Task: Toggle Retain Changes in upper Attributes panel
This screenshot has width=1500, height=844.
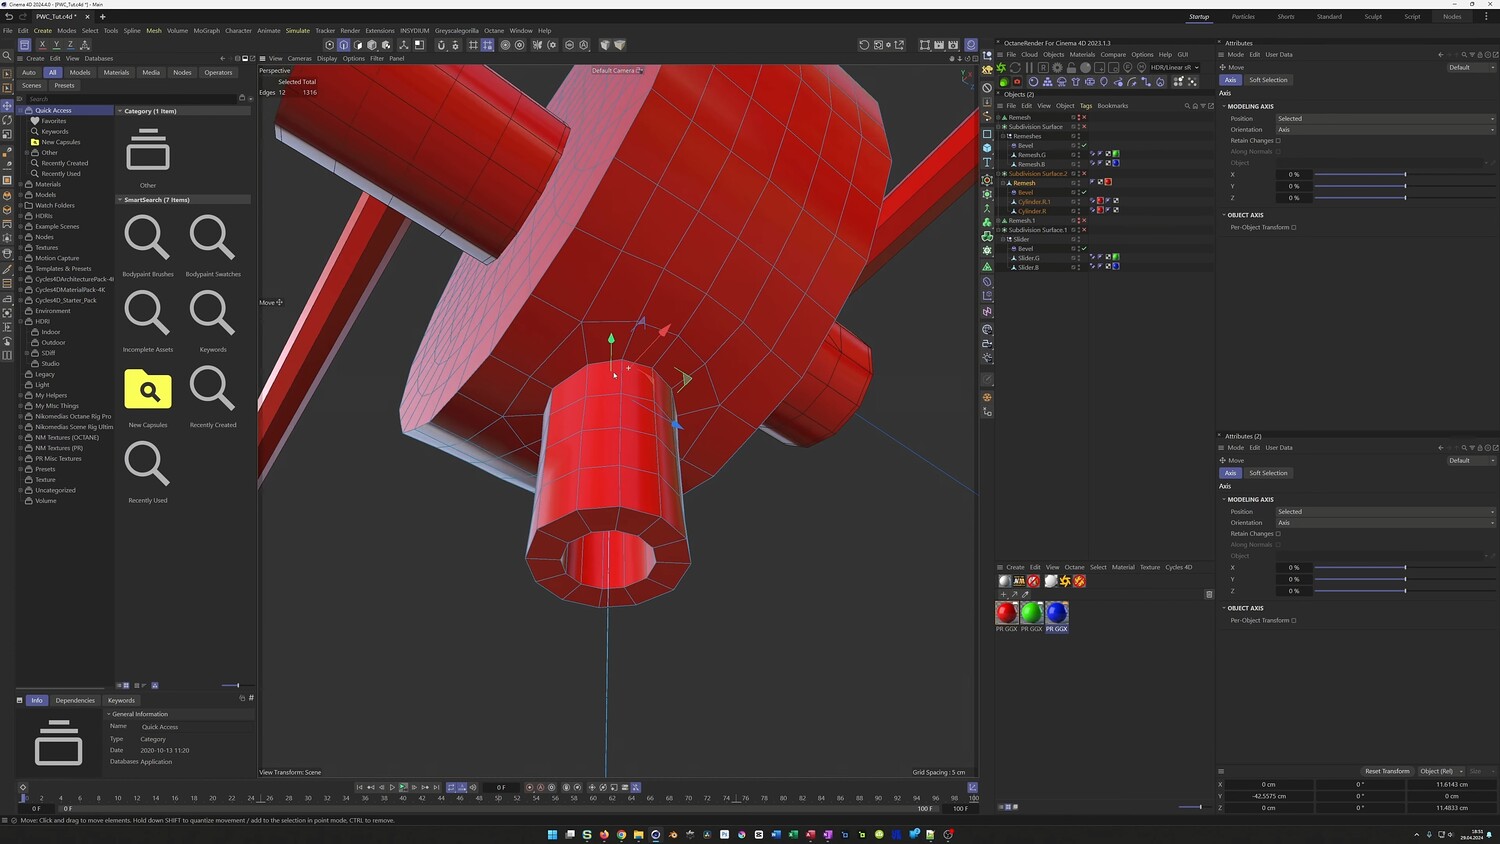Action: [1278, 141]
